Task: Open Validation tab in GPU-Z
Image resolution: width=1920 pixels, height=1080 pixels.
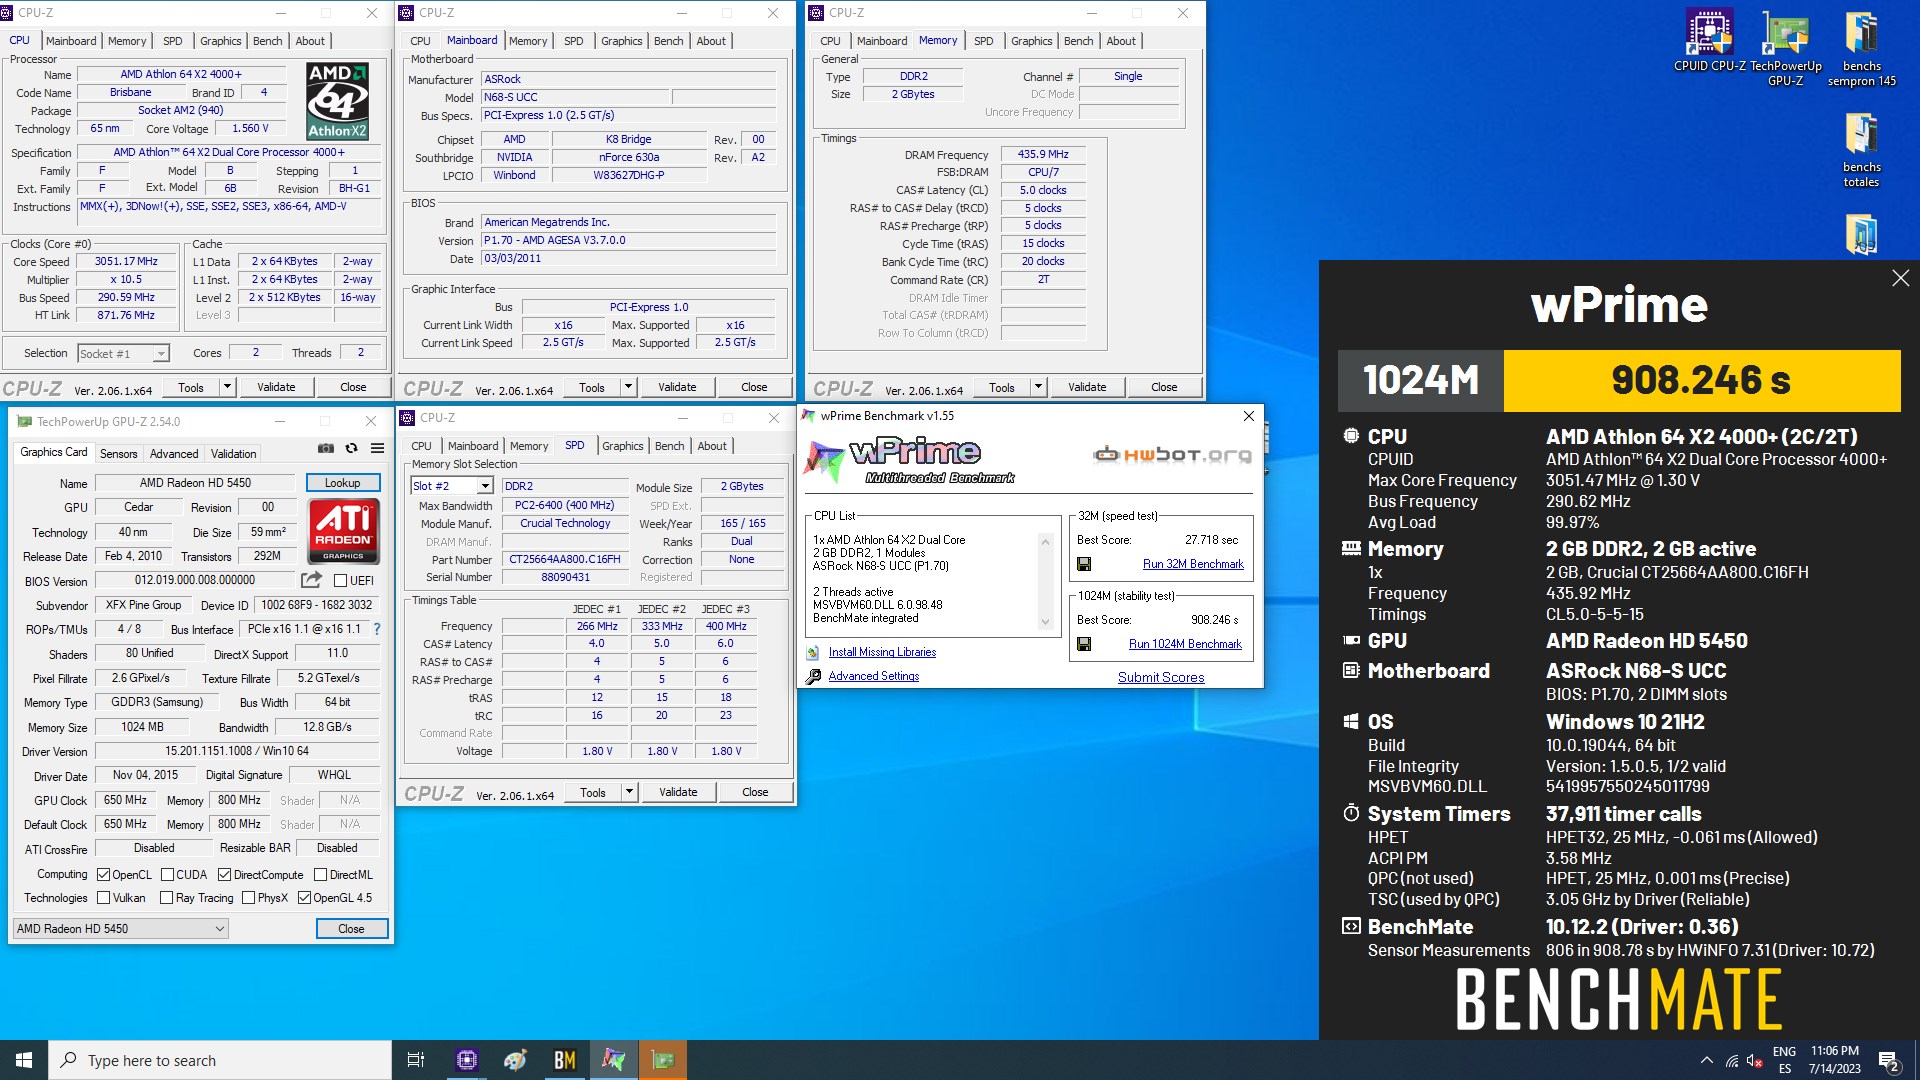Action: (x=233, y=454)
